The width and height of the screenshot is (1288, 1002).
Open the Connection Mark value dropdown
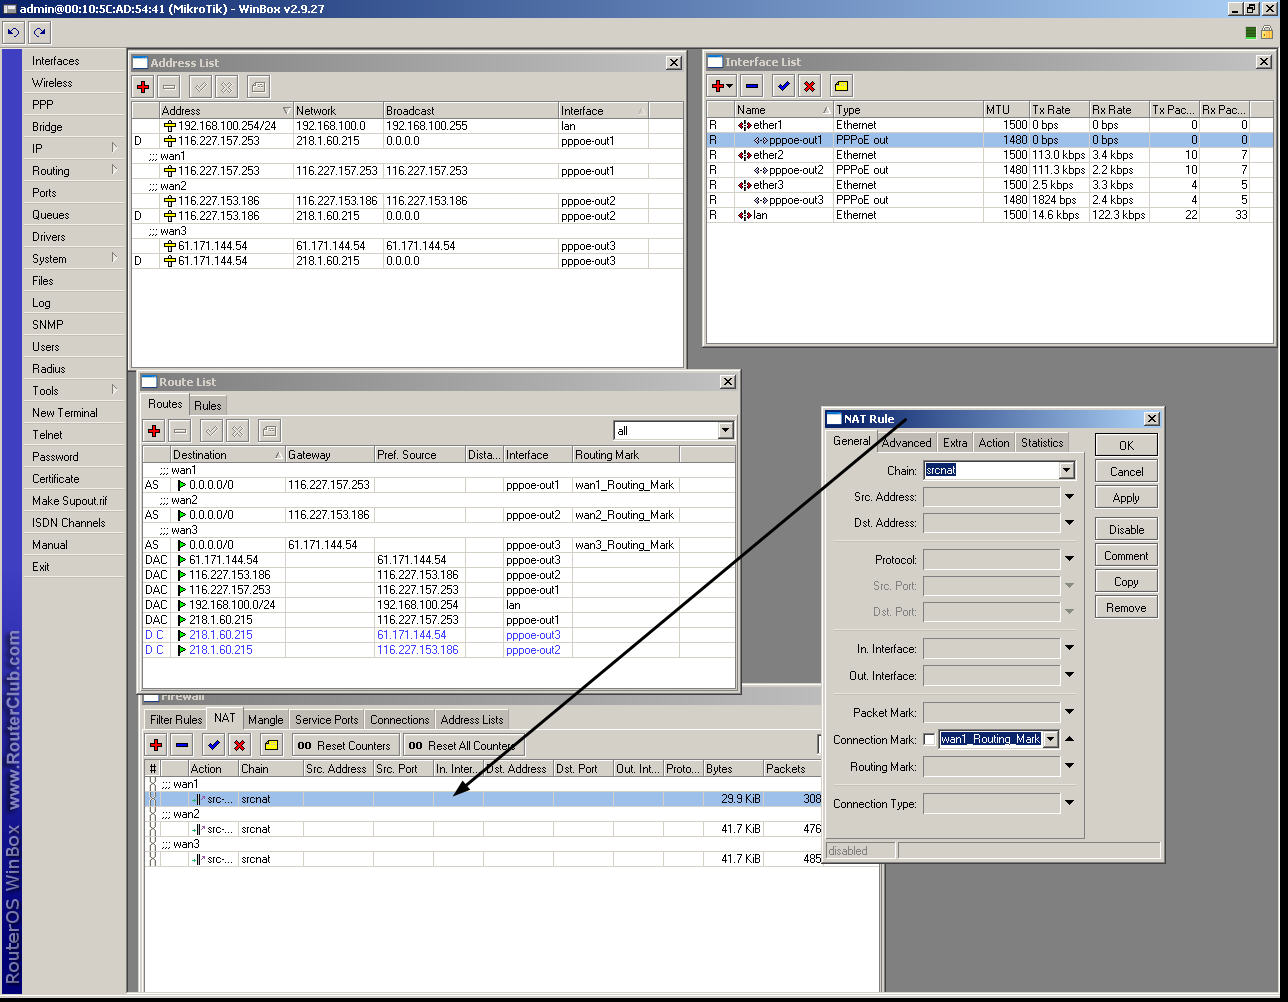point(1050,739)
